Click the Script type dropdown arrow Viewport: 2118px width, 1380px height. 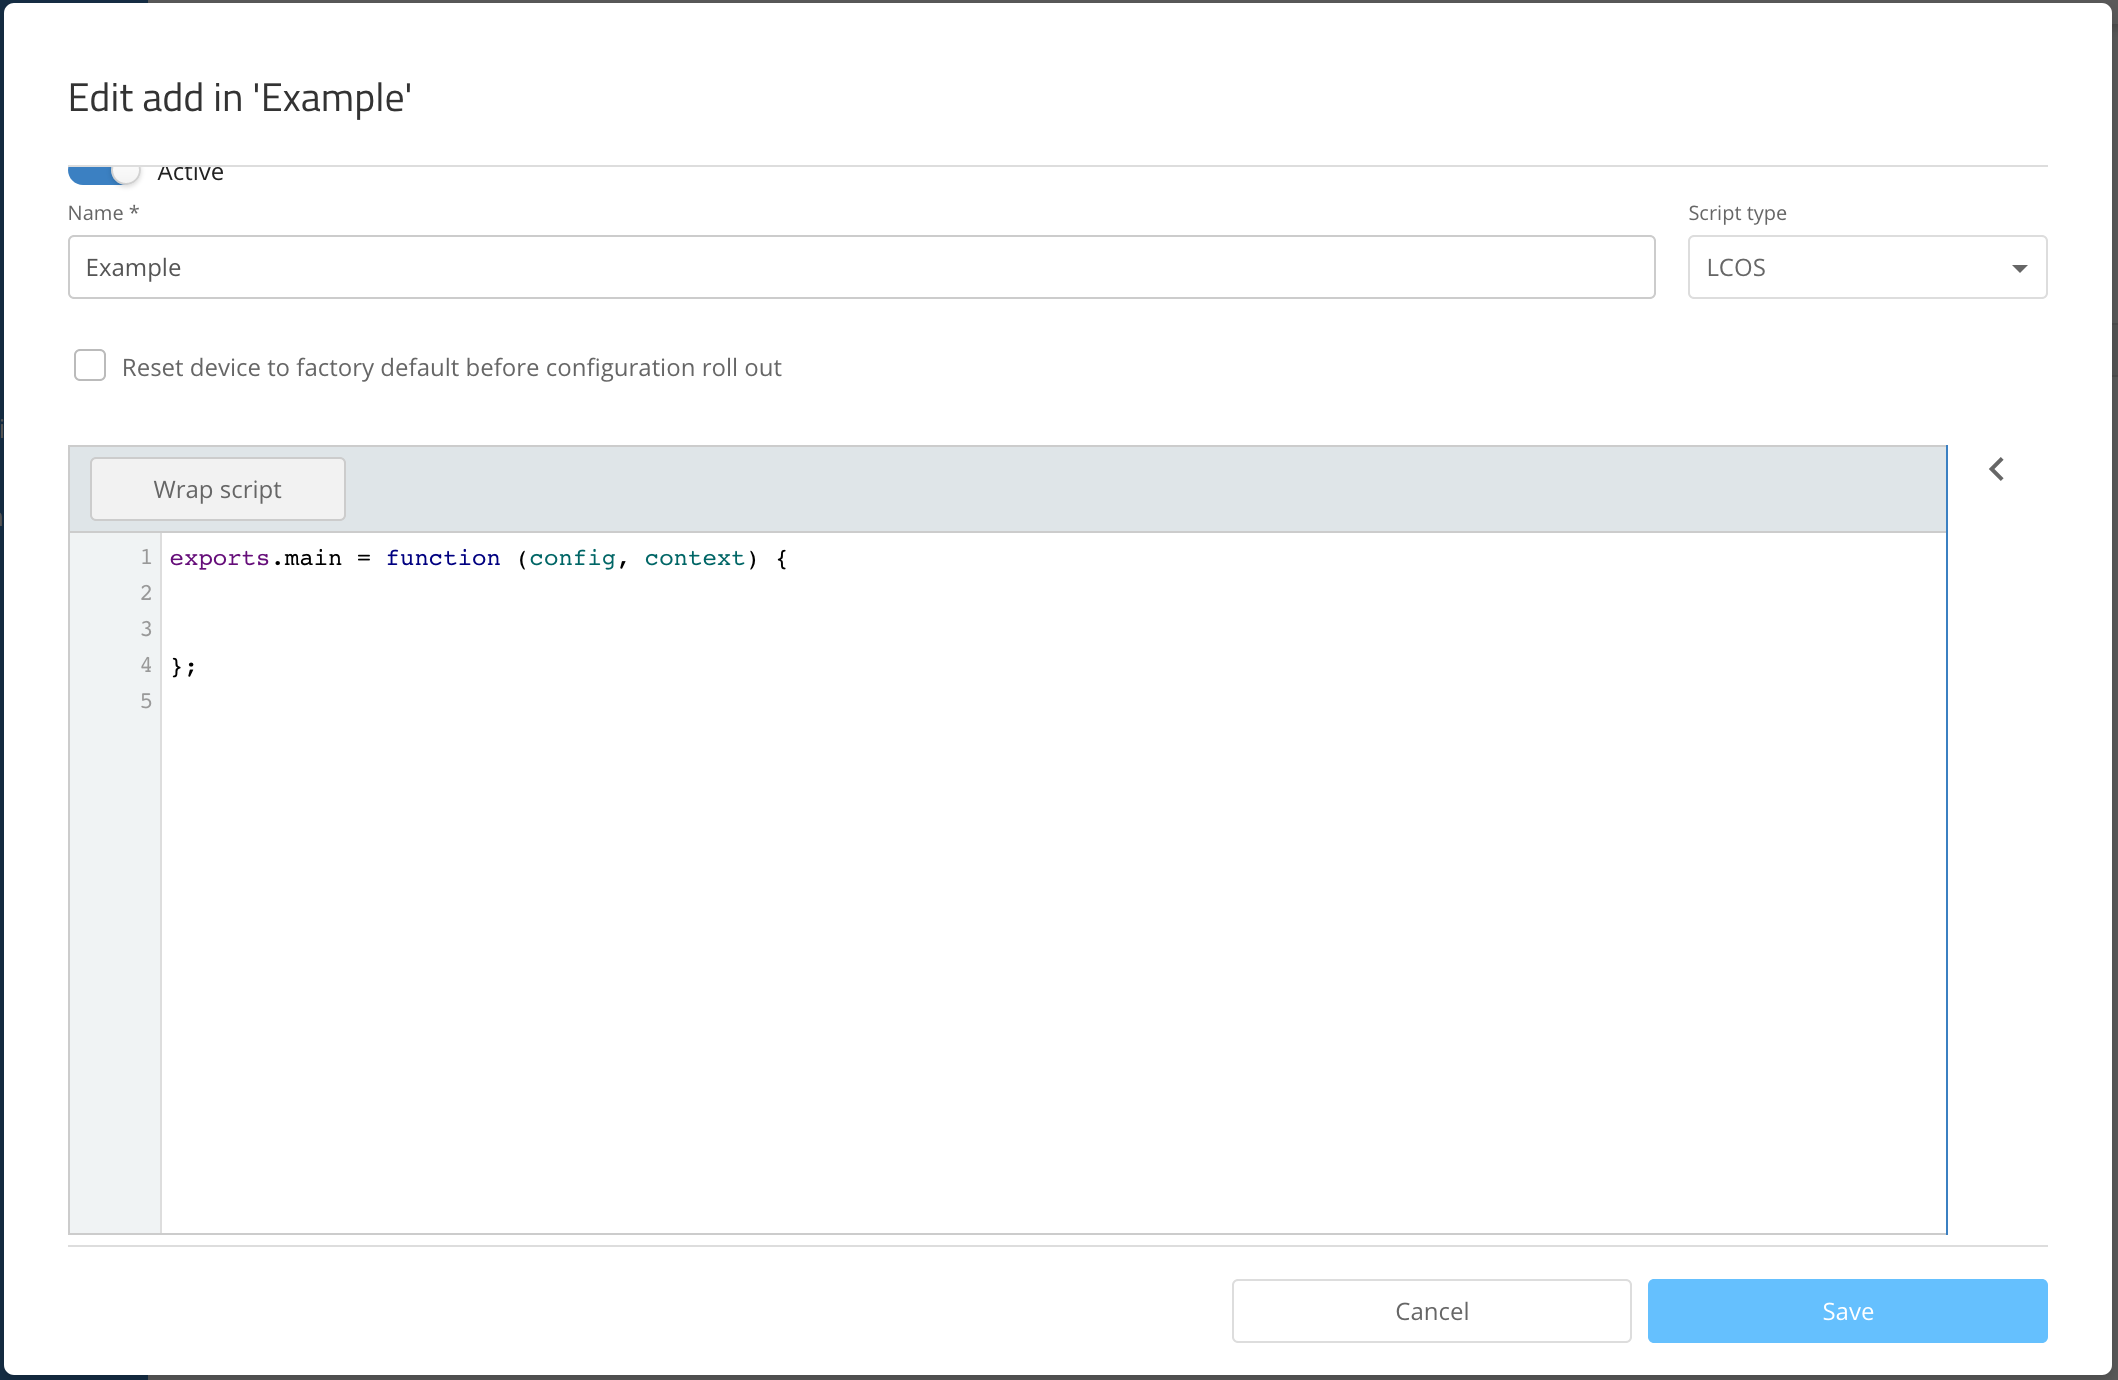coord(2019,268)
